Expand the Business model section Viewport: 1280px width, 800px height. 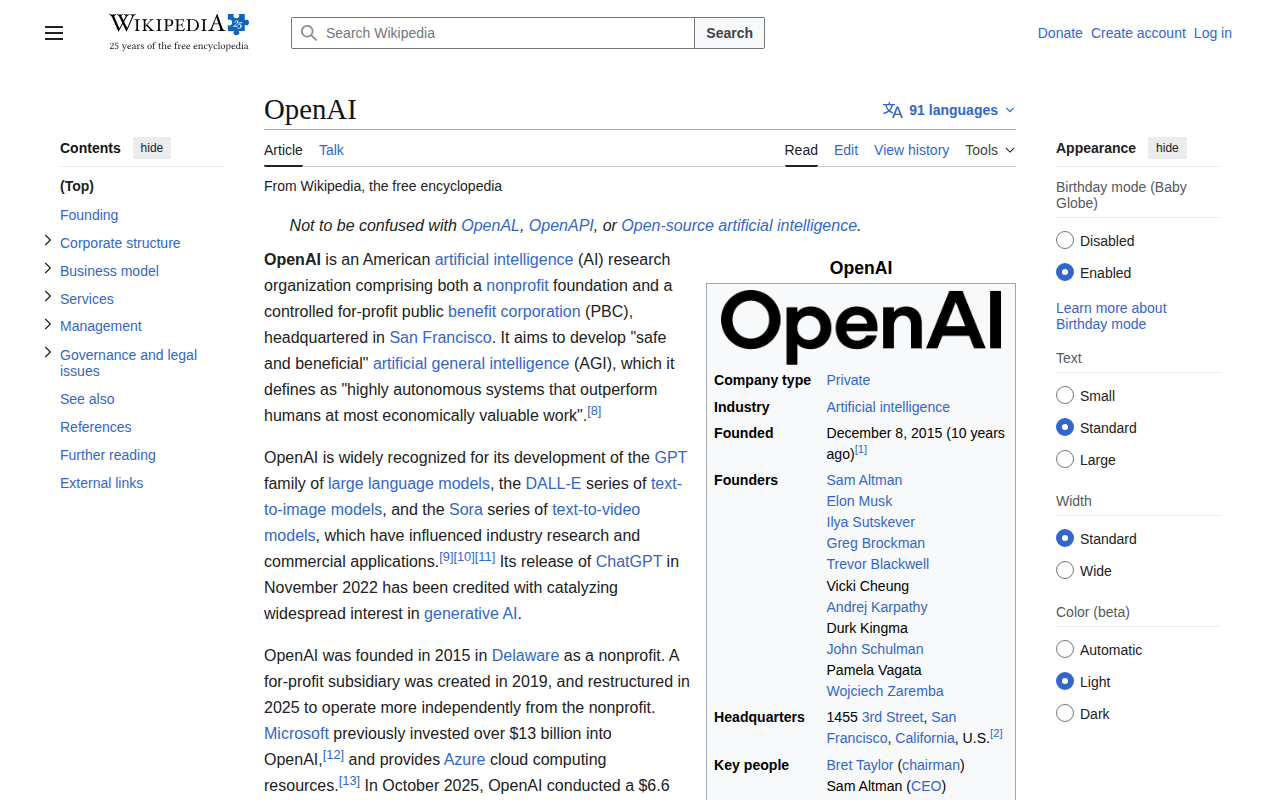[47, 269]
